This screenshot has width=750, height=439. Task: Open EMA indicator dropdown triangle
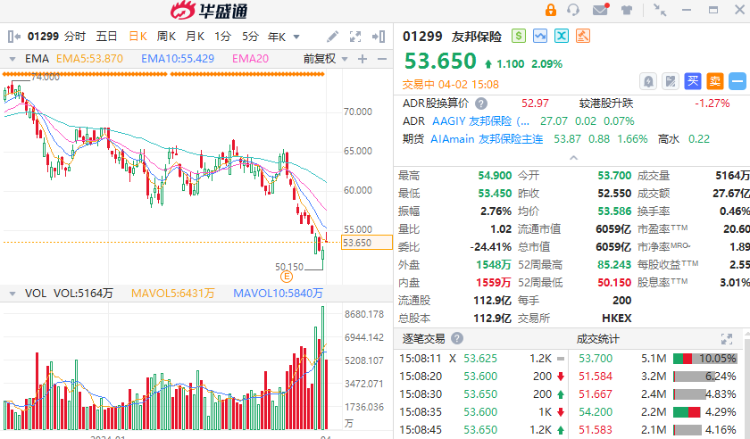coord(12,59)
